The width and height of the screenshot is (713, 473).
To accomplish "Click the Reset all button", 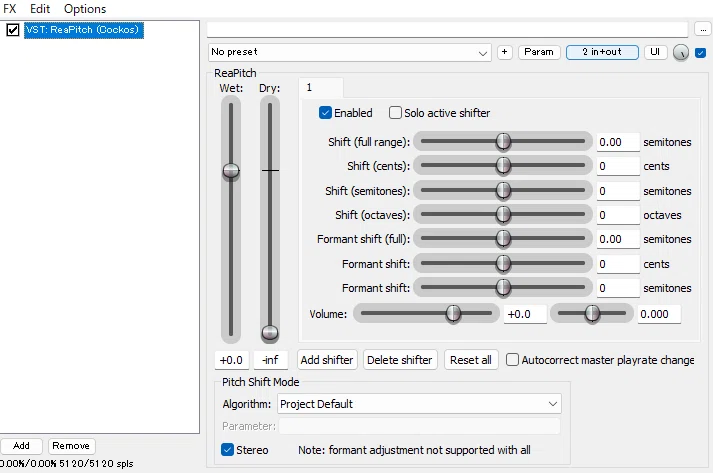I will click(471, 360).
